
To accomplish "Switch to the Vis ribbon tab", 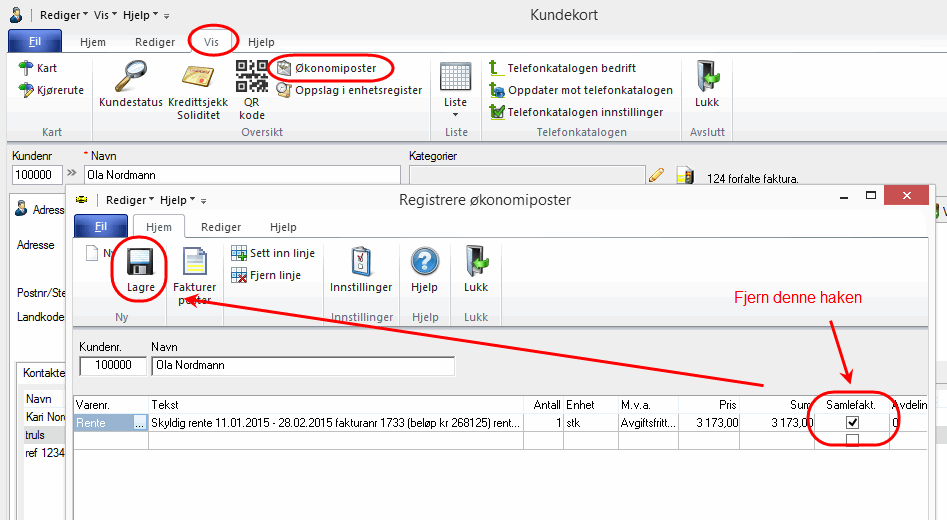I will pos(211,42).
